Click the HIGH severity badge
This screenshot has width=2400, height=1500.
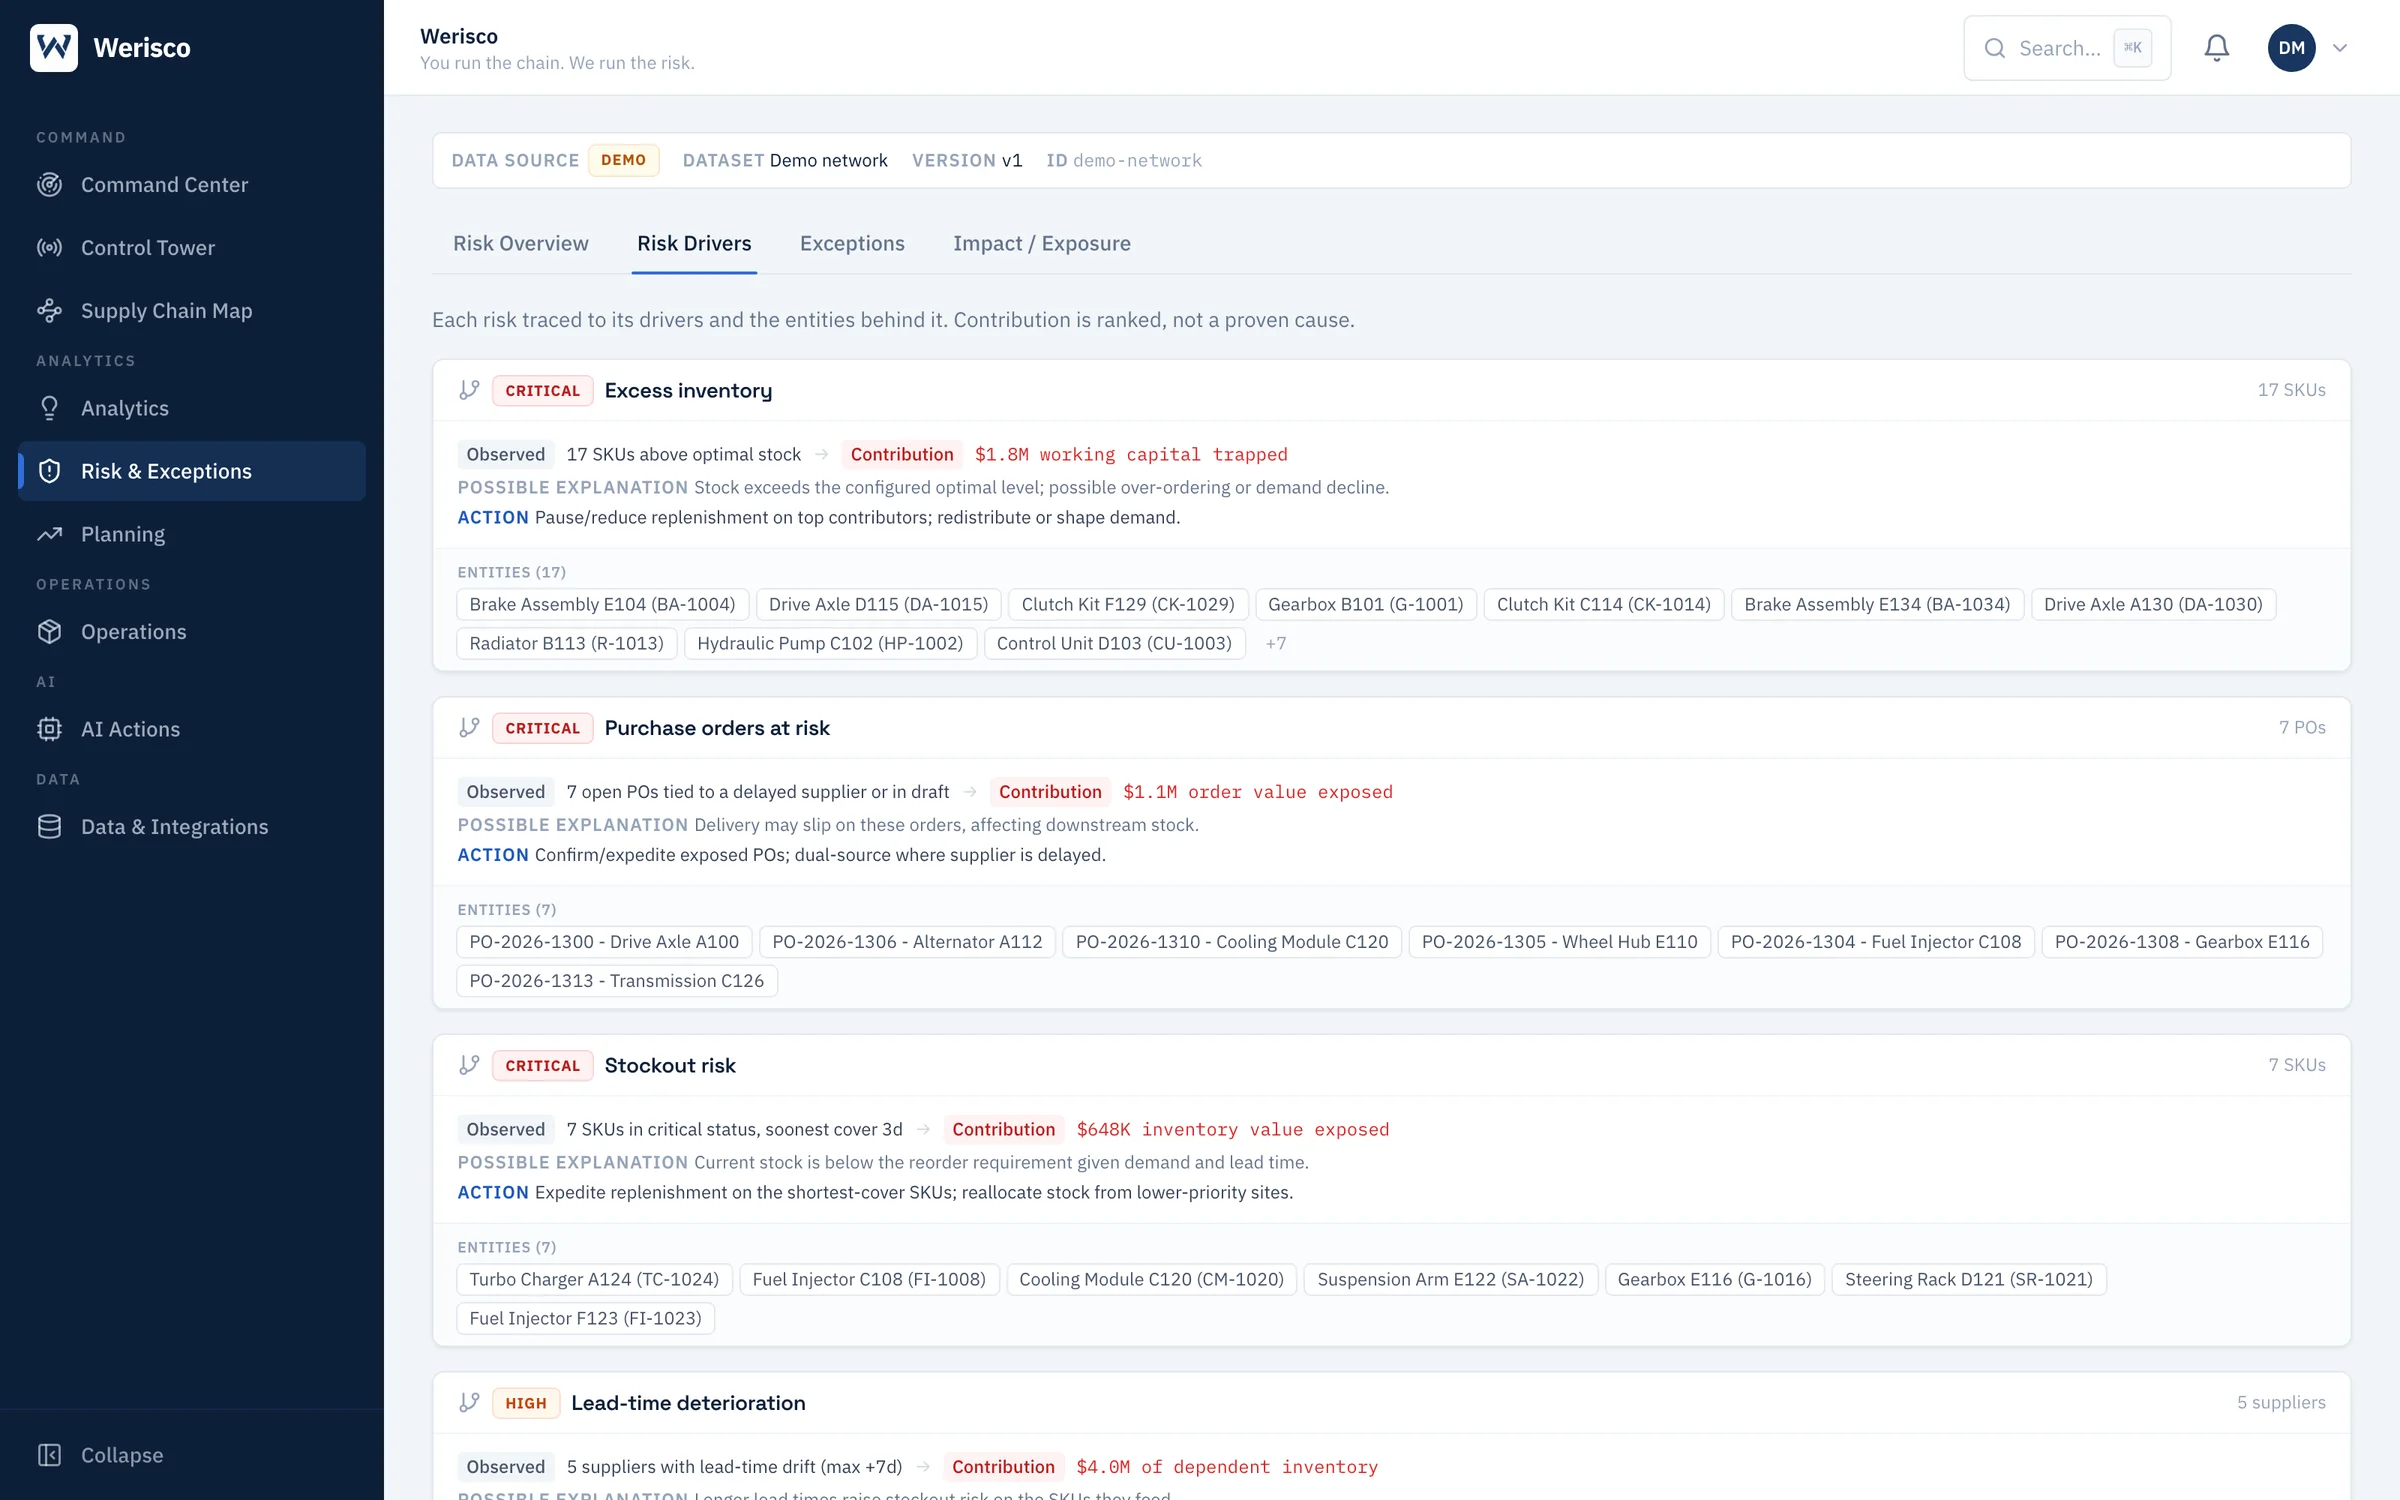[x=526, y=1403]
